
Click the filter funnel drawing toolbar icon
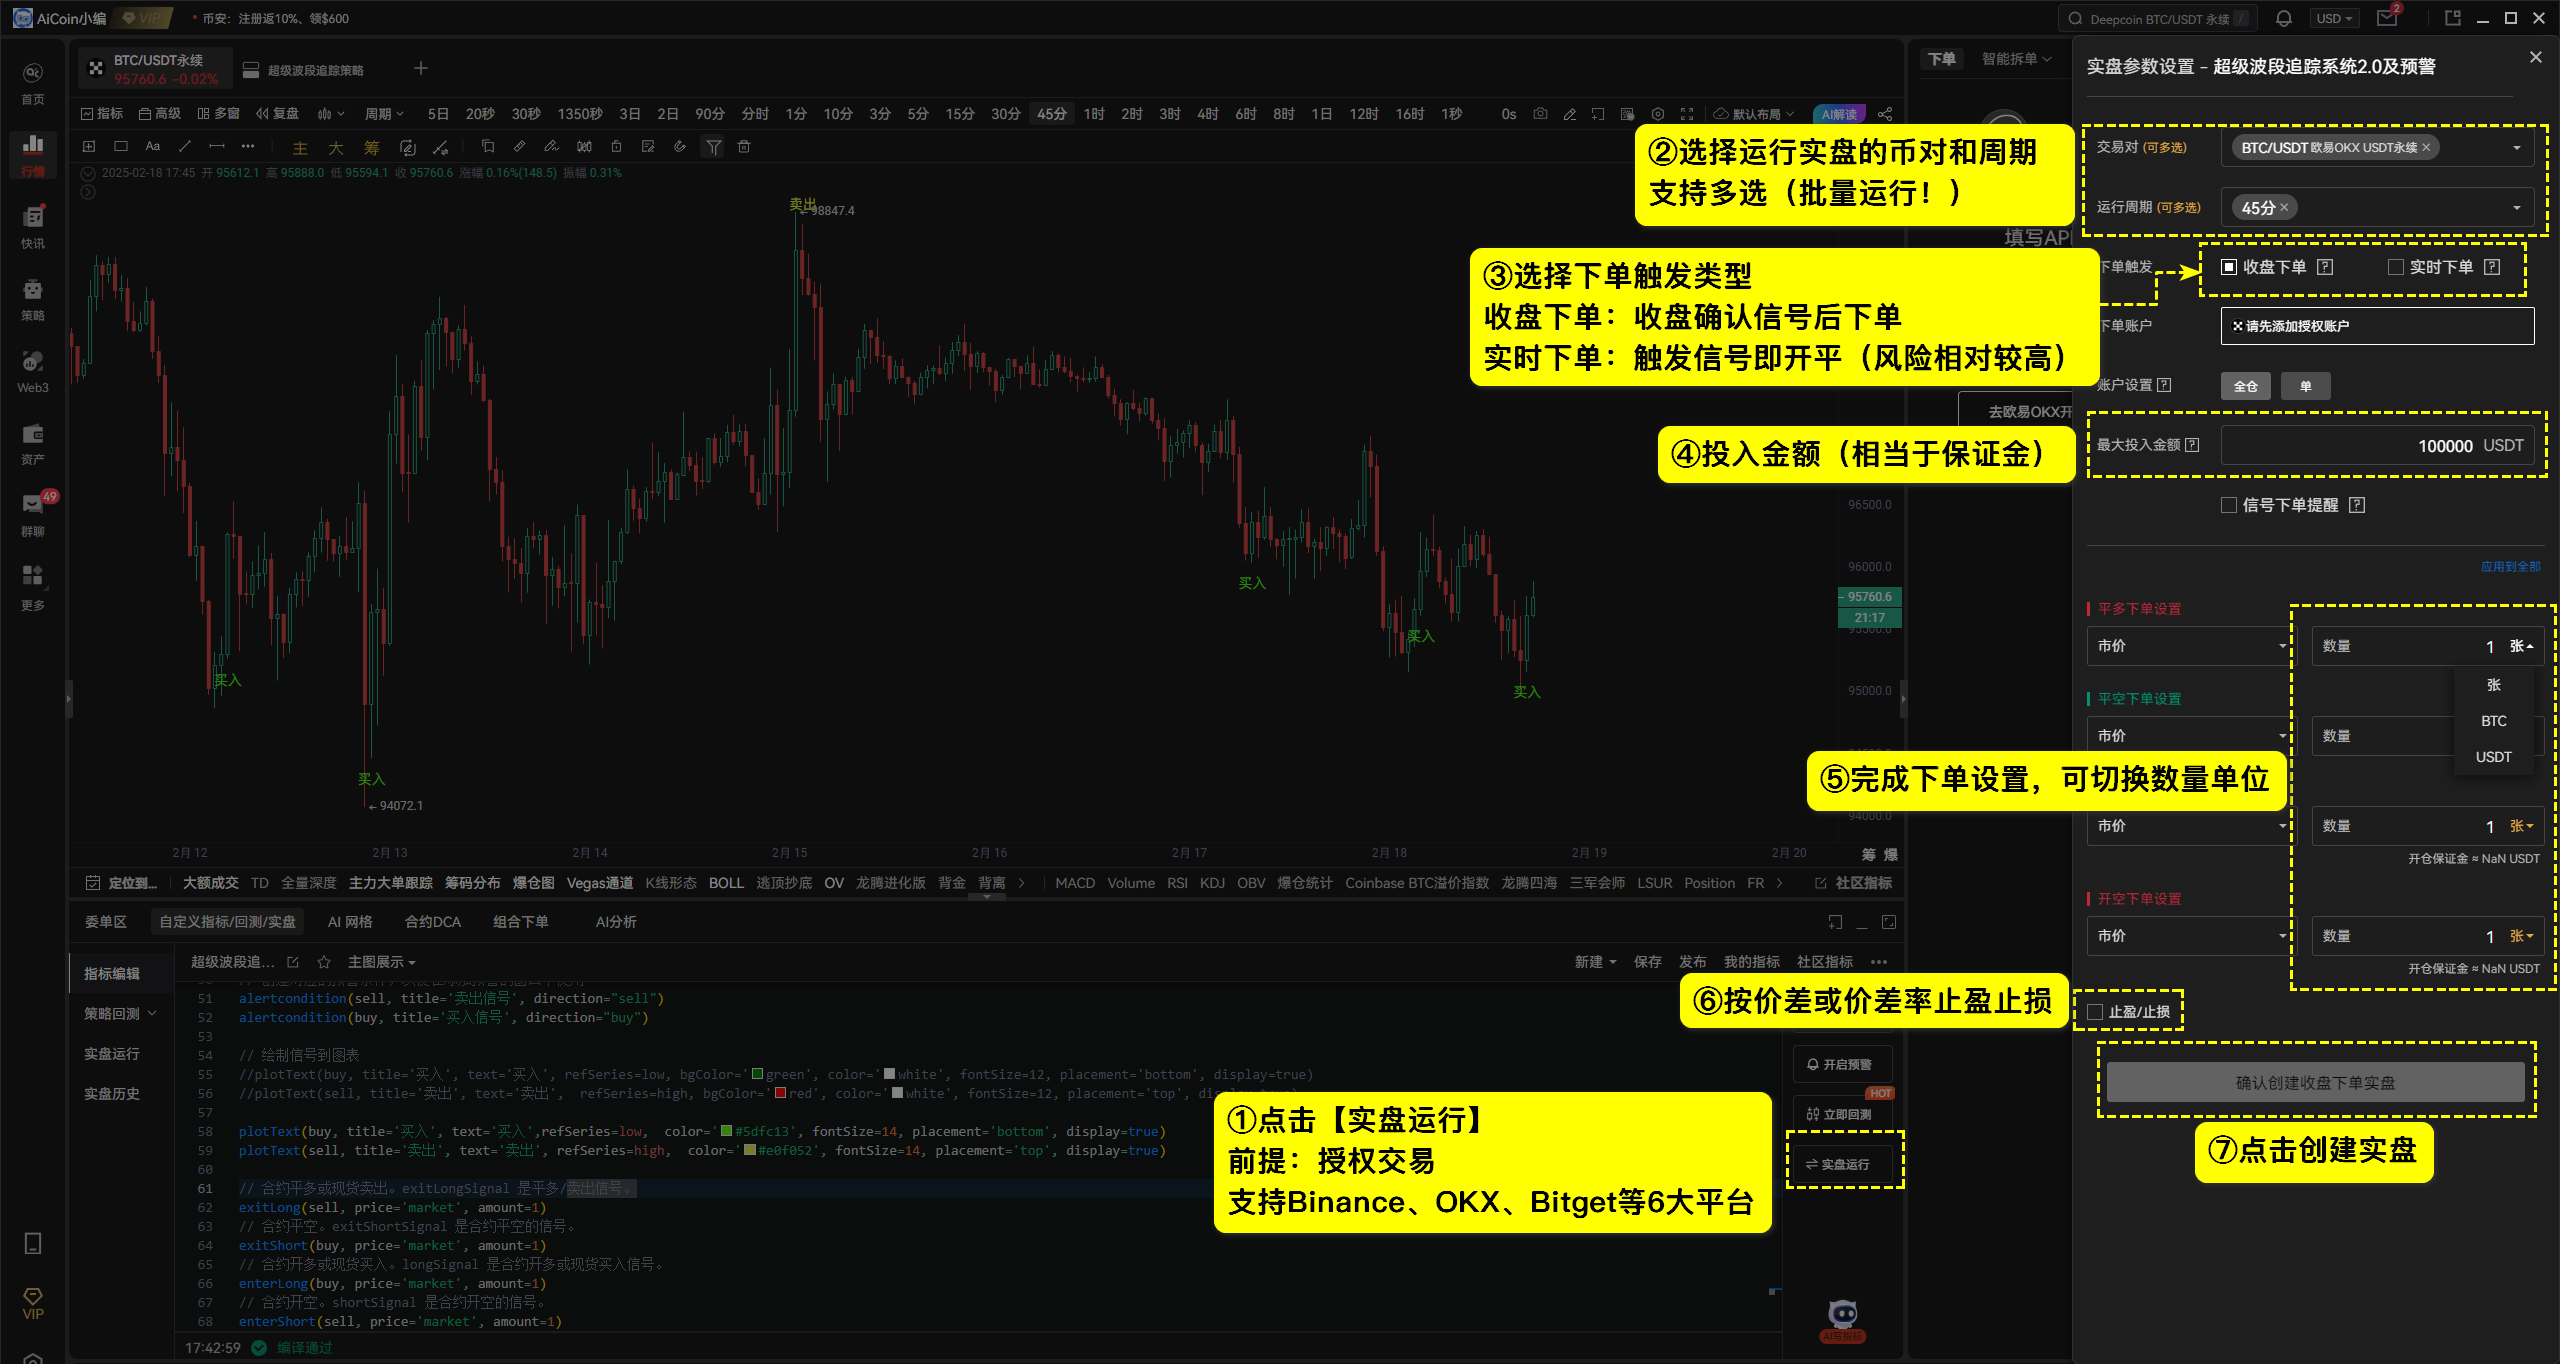click(x=713, y=147)
